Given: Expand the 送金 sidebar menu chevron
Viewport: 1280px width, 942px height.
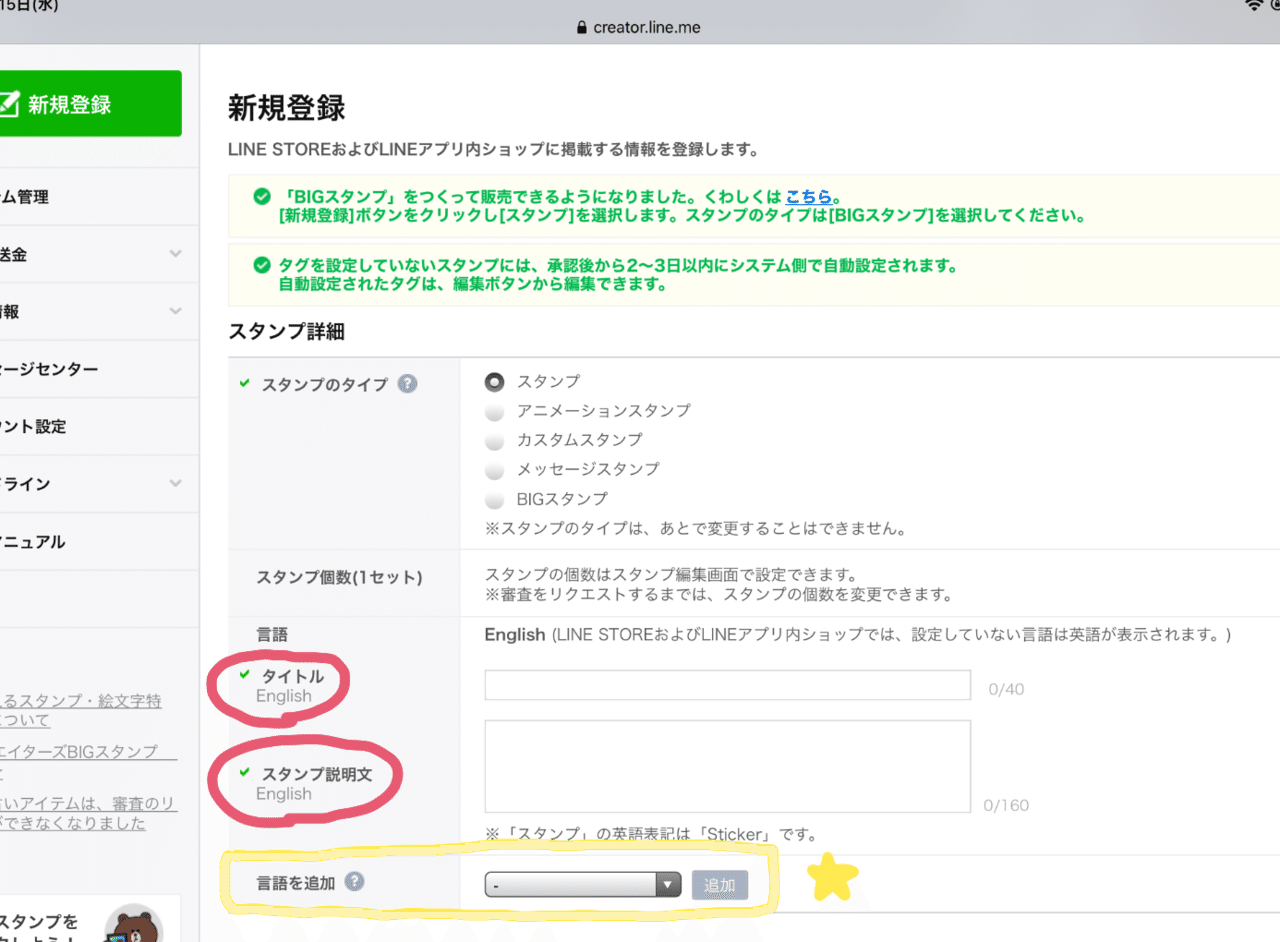Looking at the screenshot, I should tap(176, 254).
